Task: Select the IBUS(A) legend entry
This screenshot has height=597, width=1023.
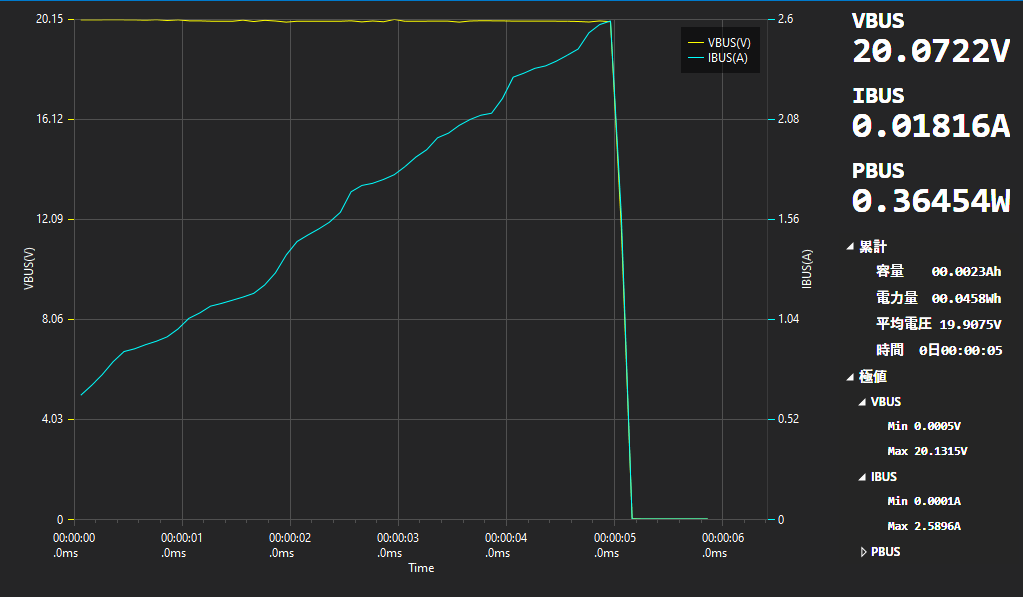Action: (x=726, y=58)
